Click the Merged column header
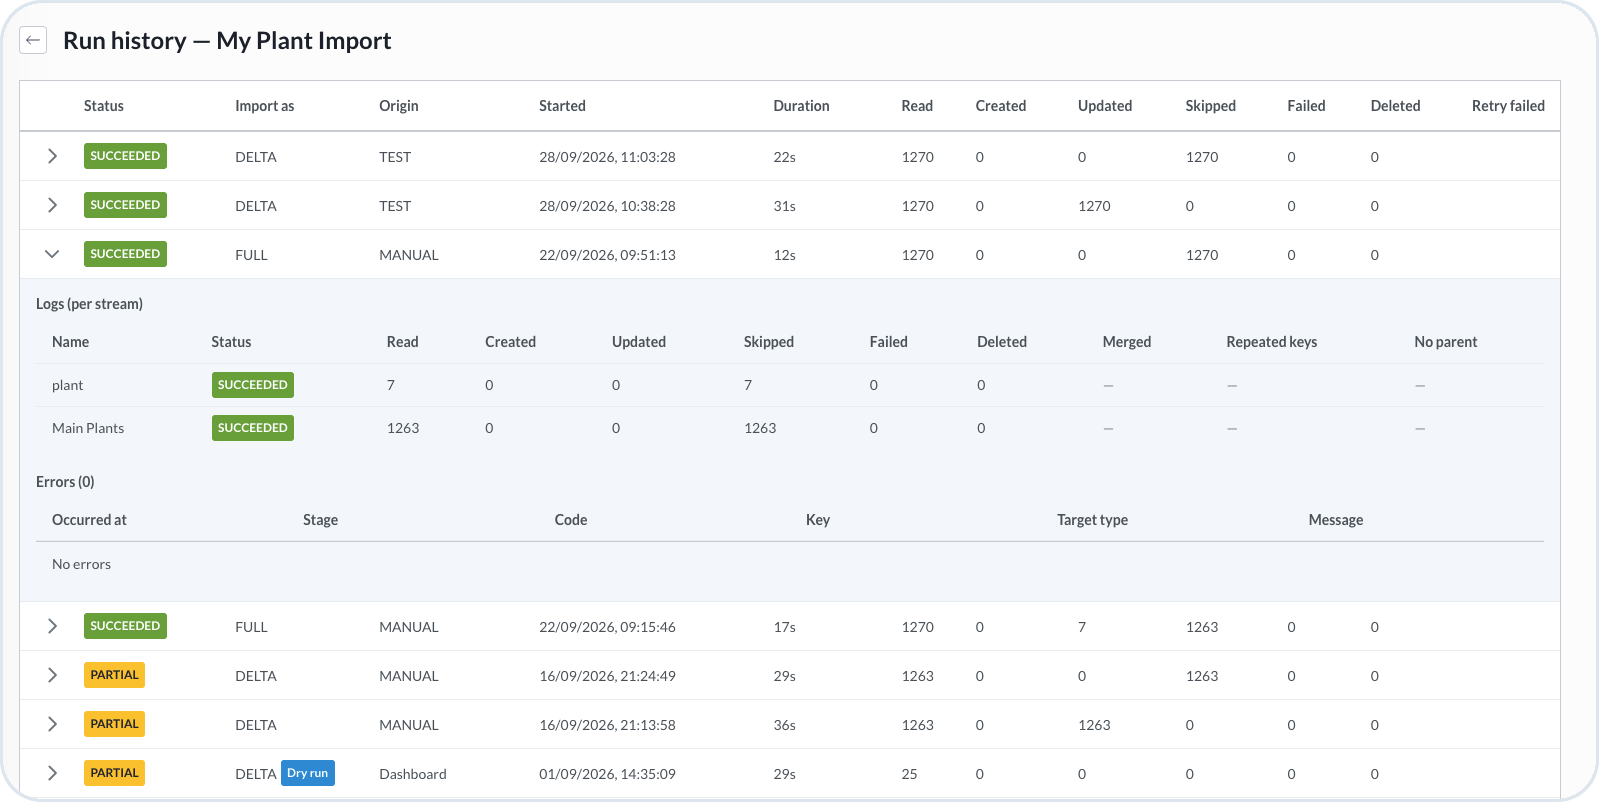This screenshot has height=802, width=1599. 1127,342
